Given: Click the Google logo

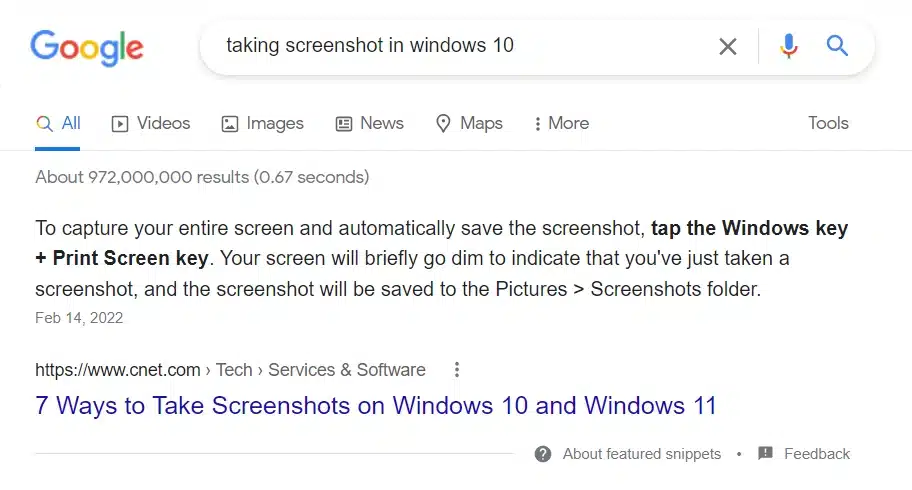Looking at the screenshot, I should tap(87, 47).
